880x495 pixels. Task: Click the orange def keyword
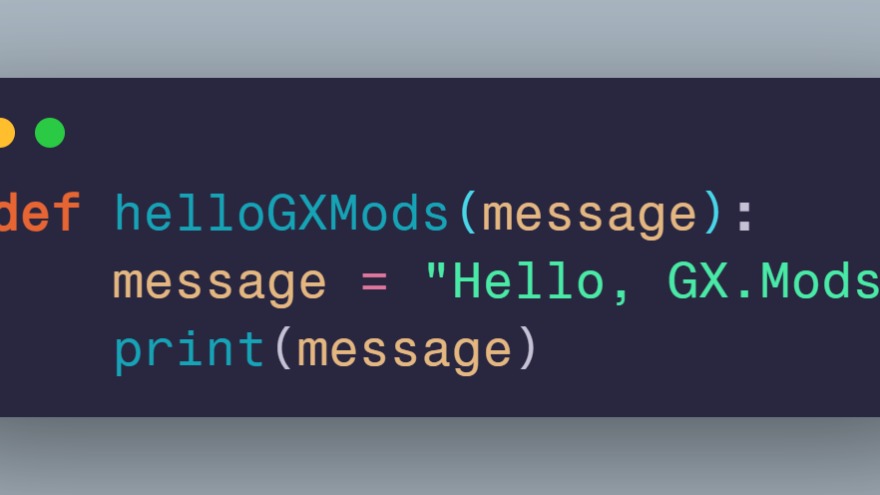(39, 213)
